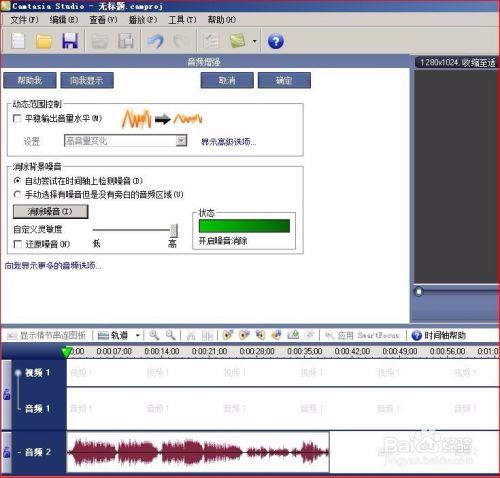Open the 编辑 menu
The image size is (500, 478).
pyautogui.click(x=64, y=20)
